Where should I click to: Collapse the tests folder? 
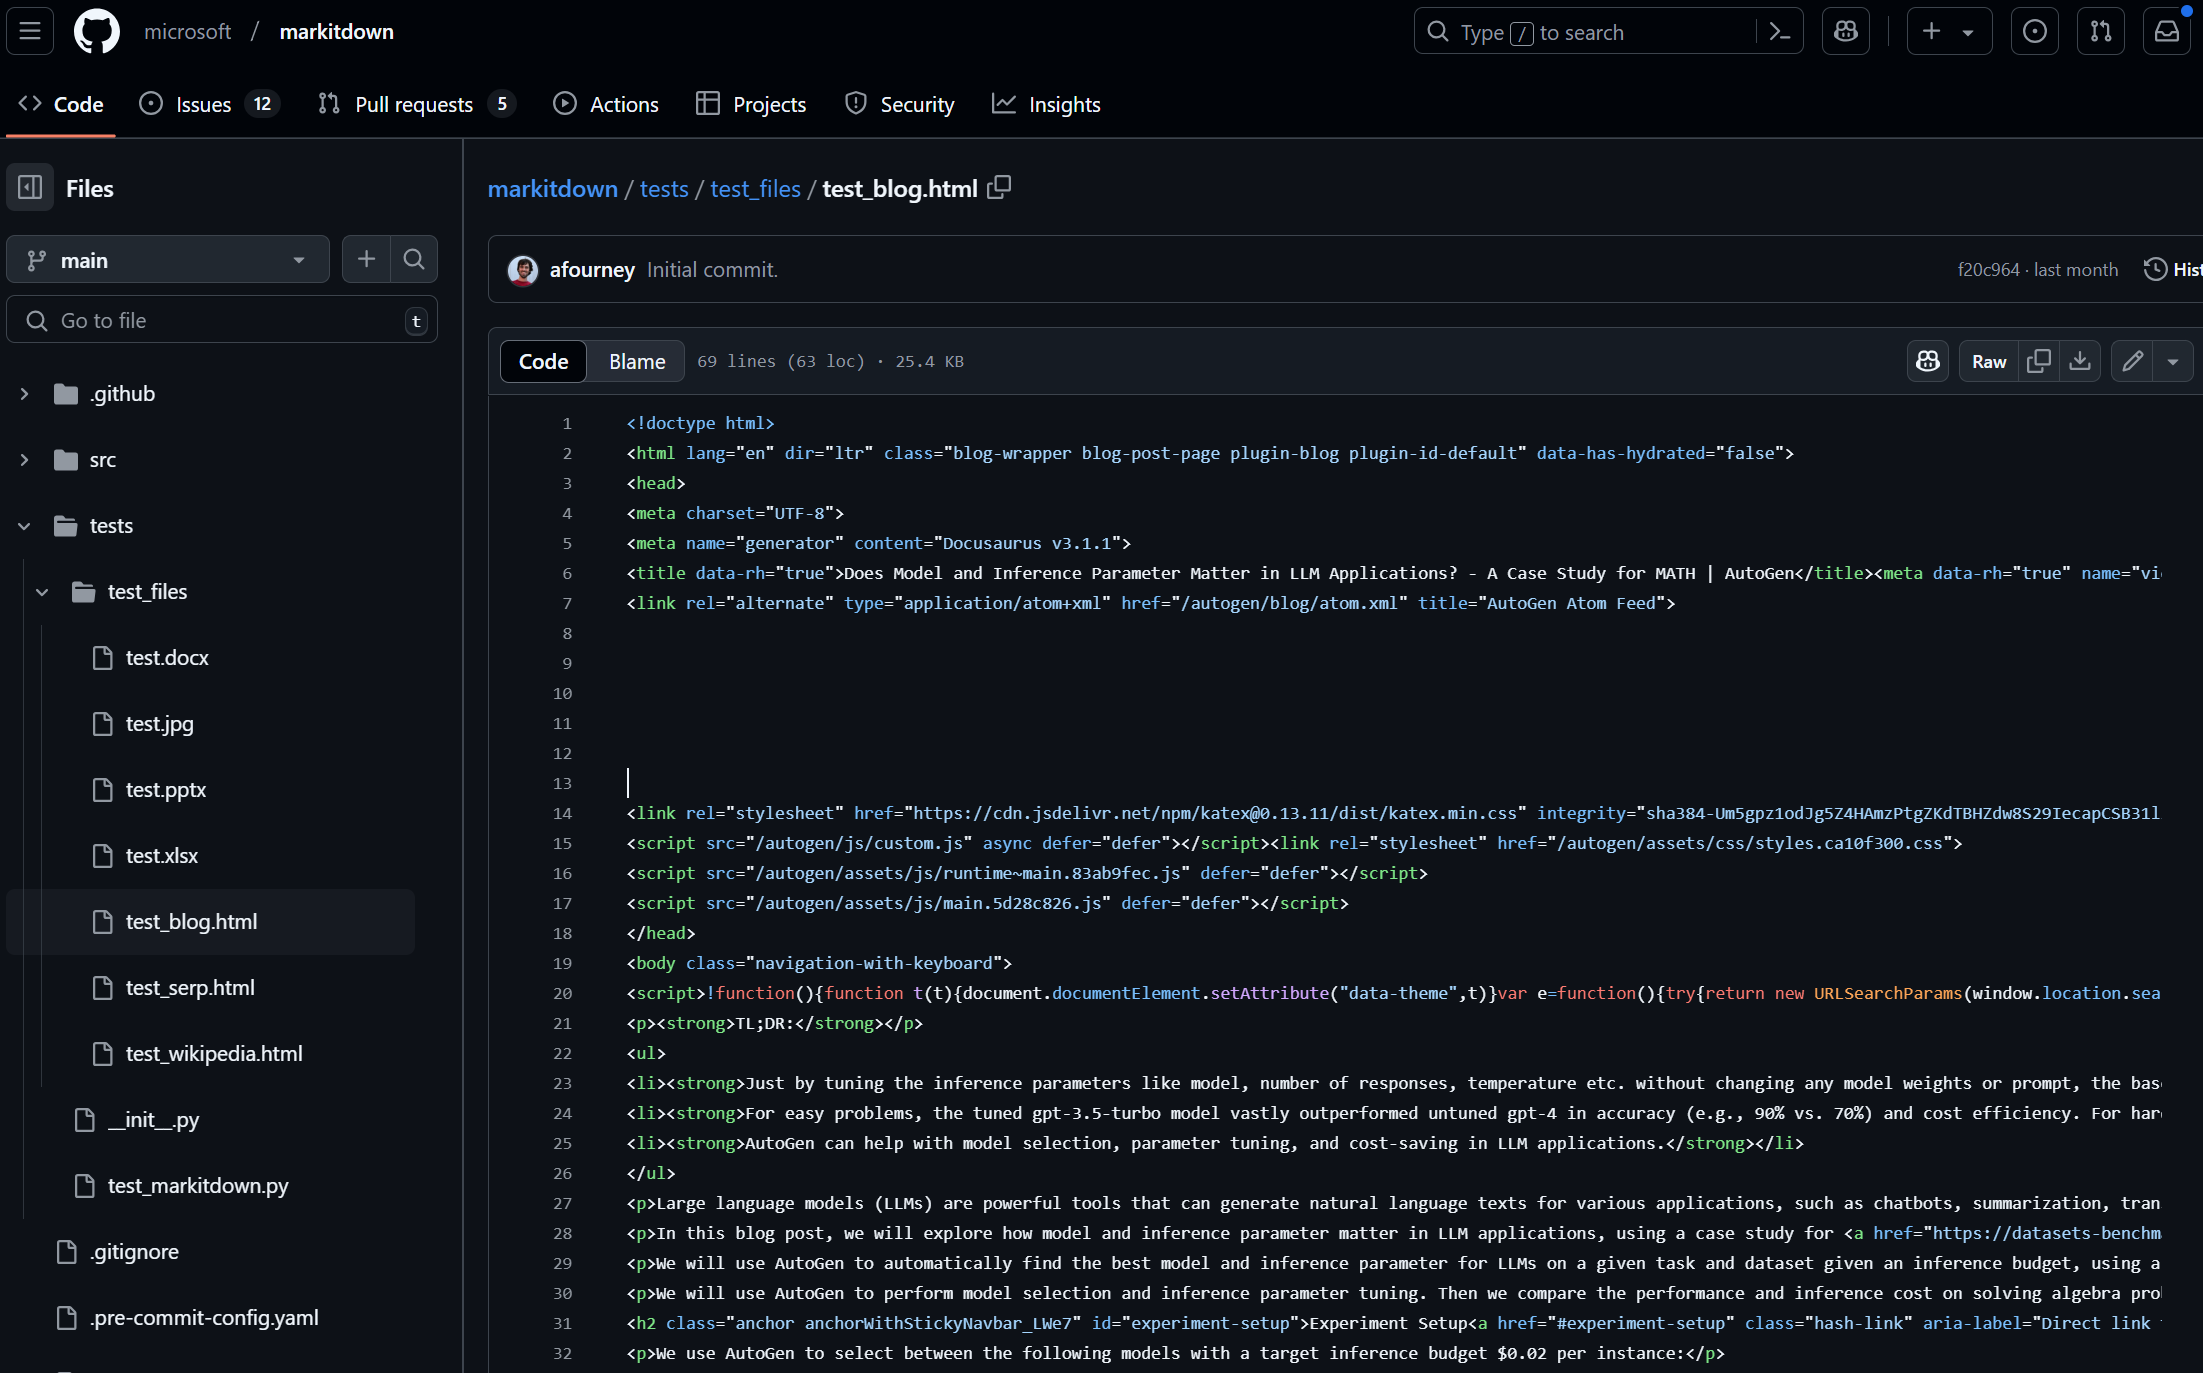24,525
